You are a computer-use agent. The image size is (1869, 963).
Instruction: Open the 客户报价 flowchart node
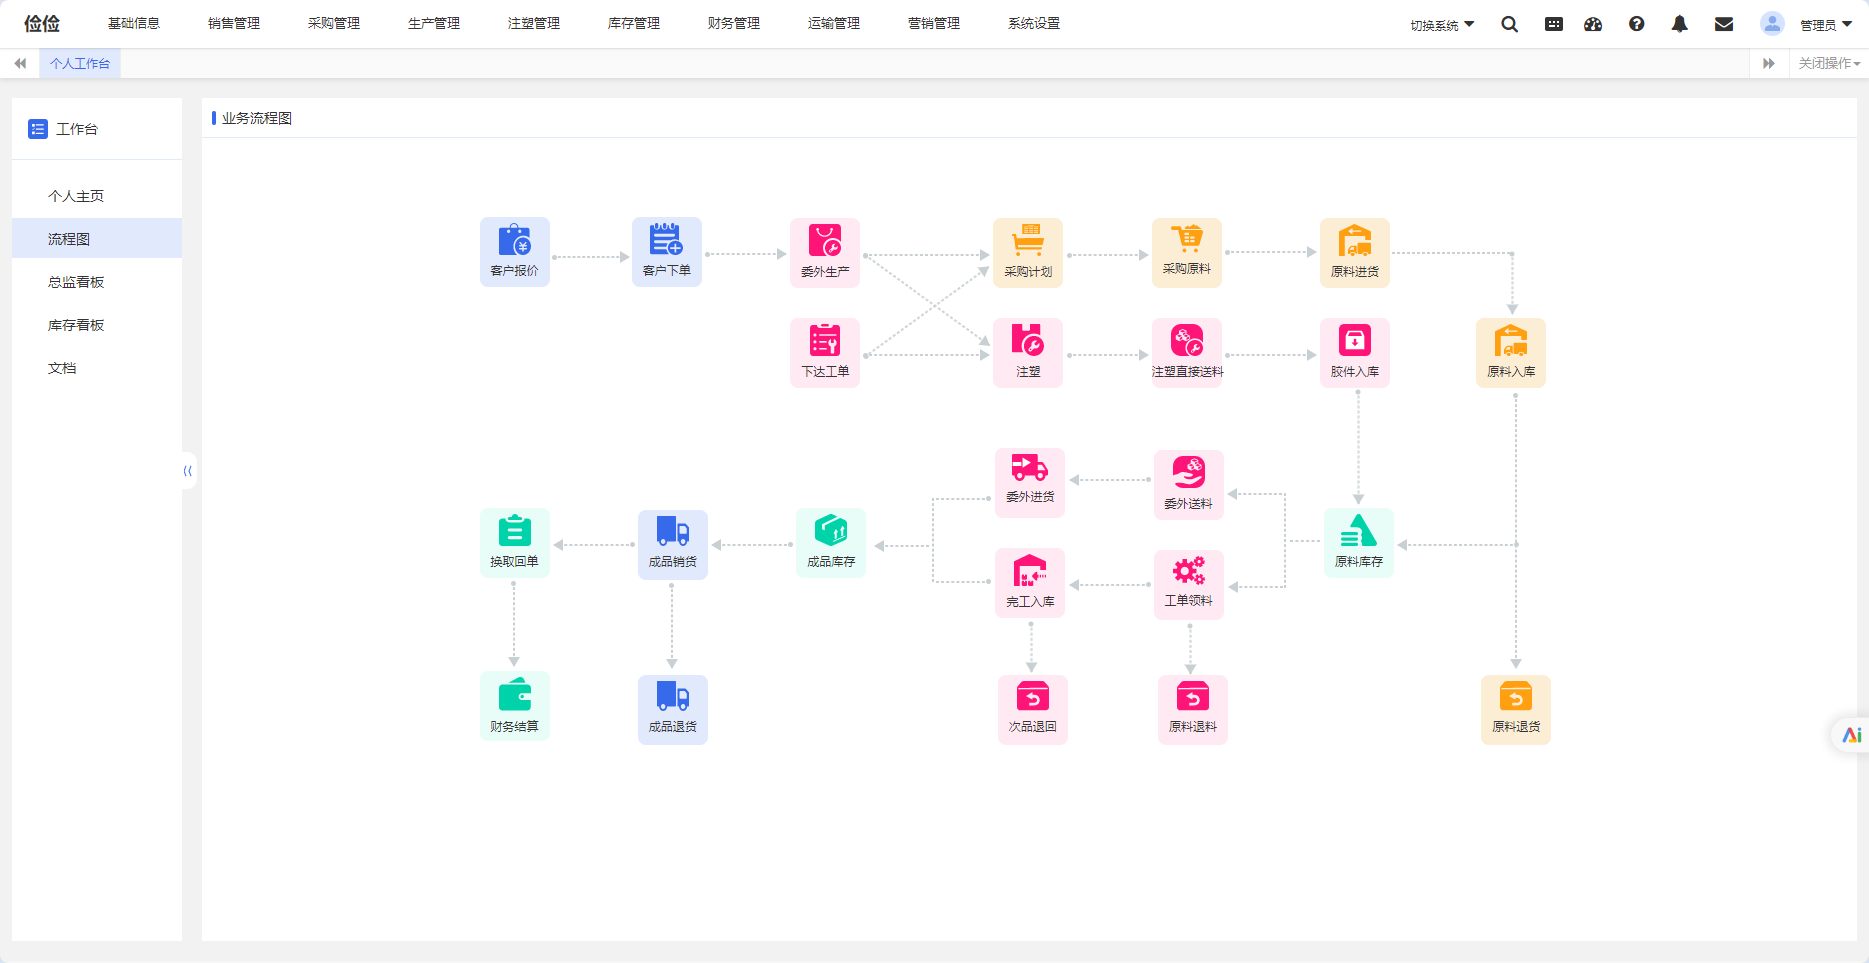pyautogui.click(x=515, y=252)
